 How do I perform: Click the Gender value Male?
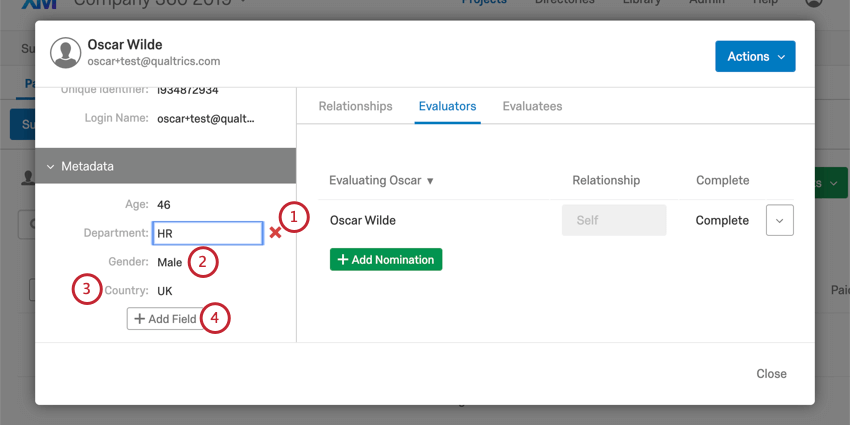(170, 262)
